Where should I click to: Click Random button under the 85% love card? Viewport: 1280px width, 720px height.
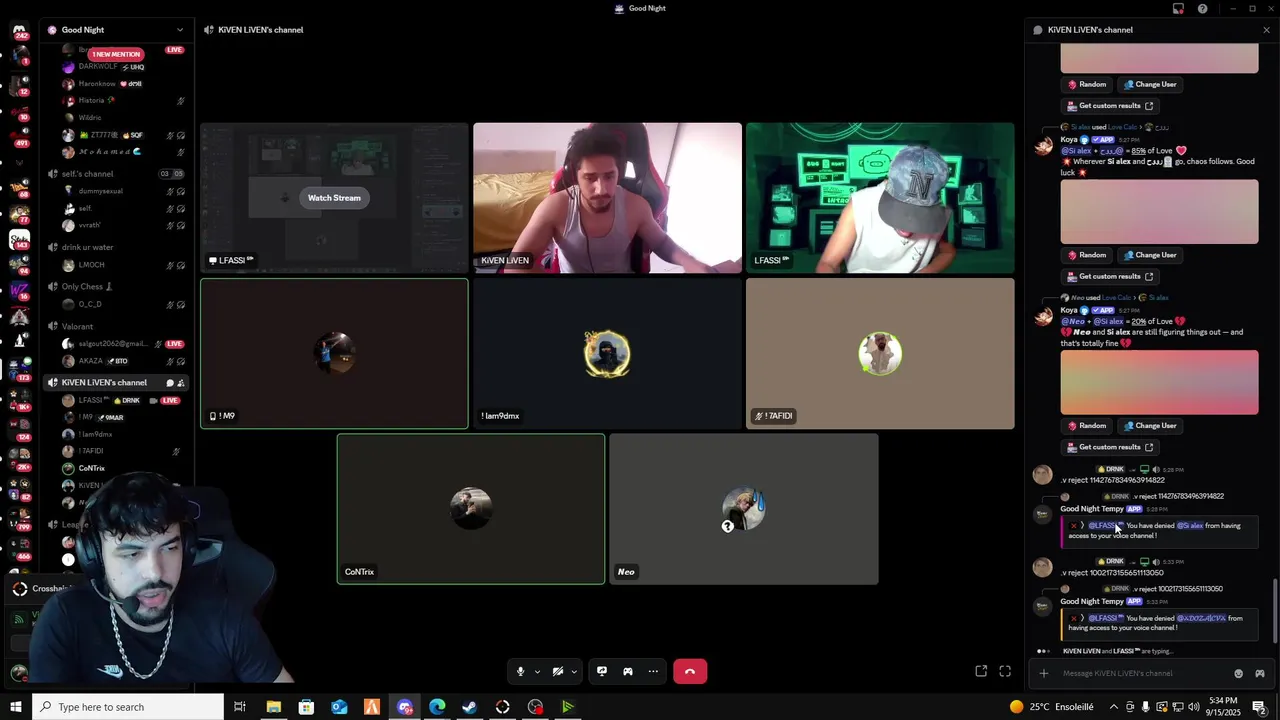pyautogui.click(x=1087, y=255)
